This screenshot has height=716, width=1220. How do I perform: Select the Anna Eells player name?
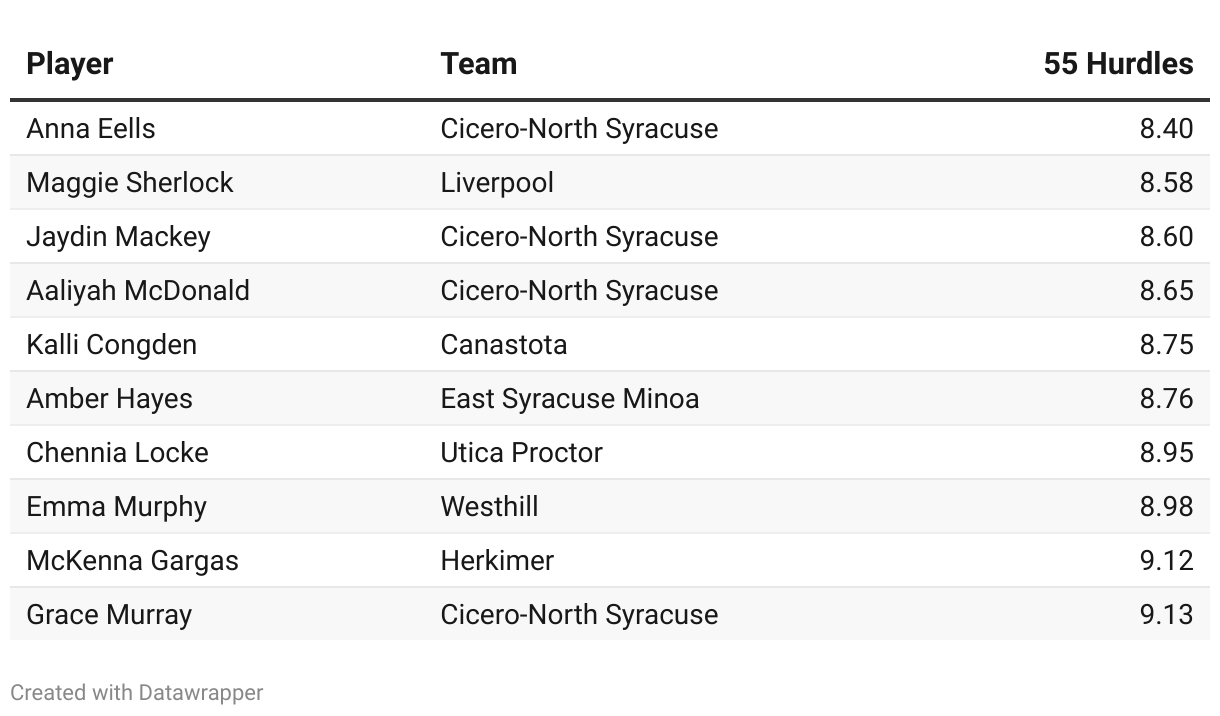90,128
